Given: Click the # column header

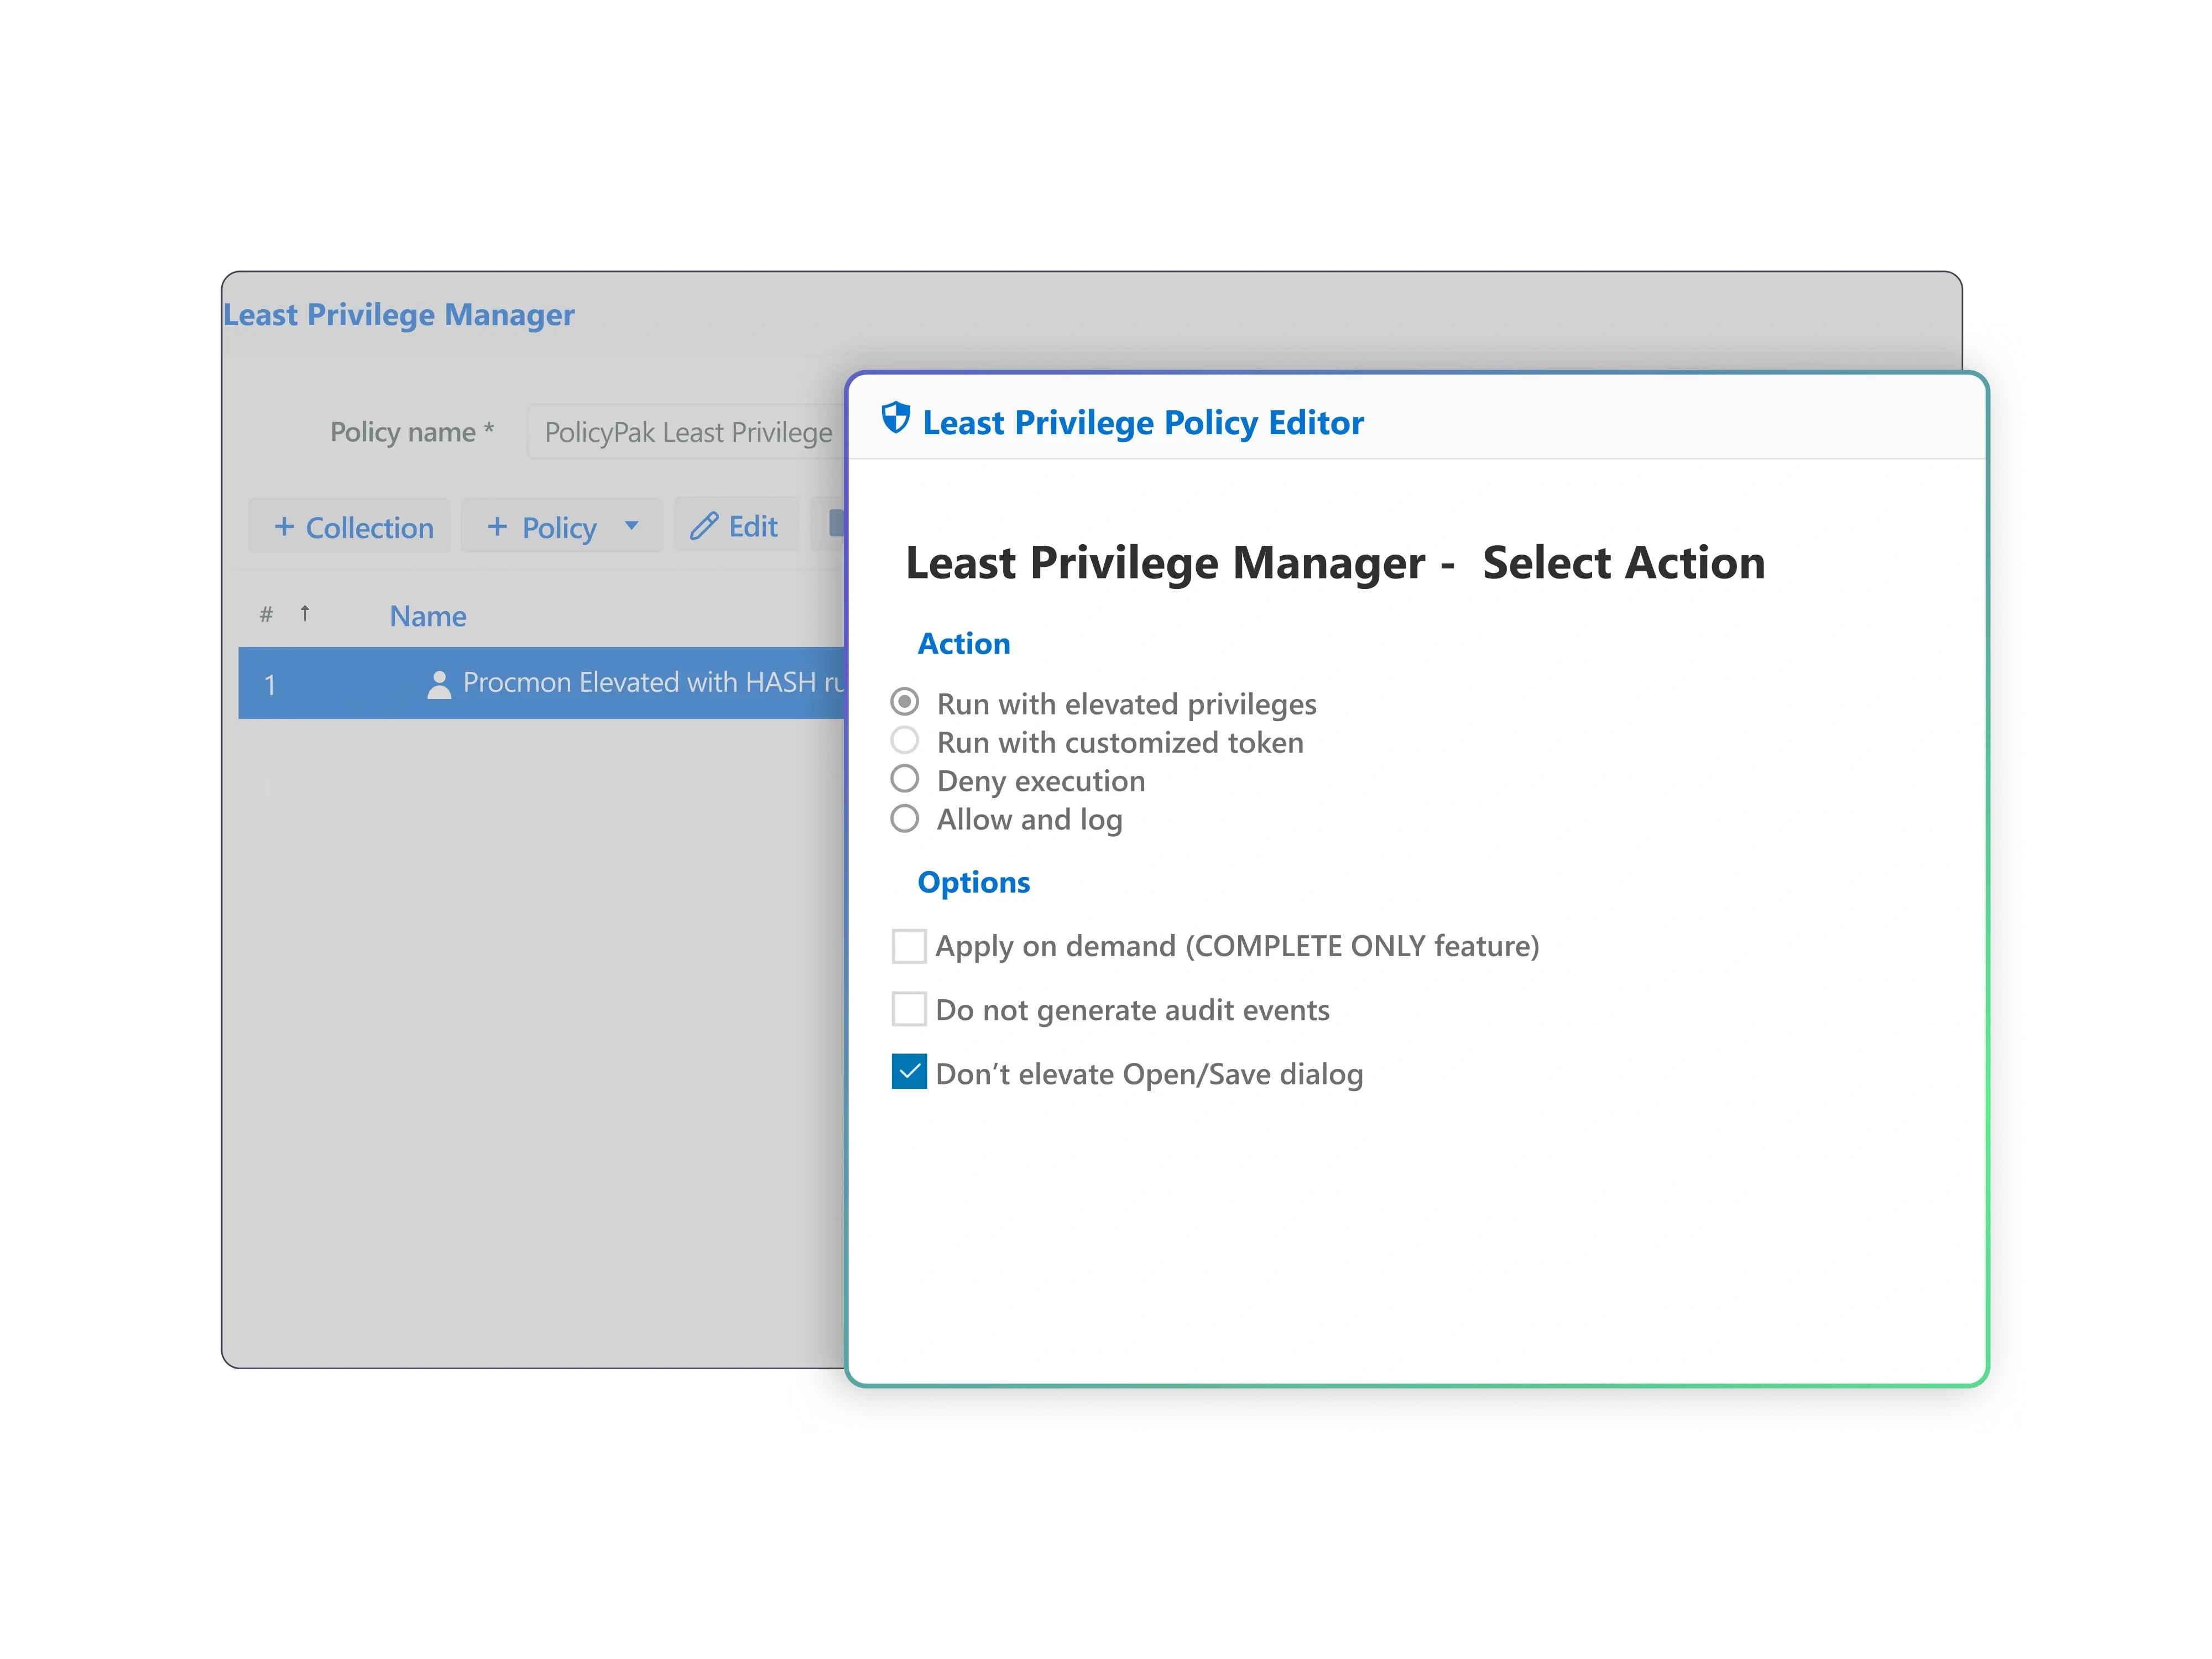Looking at the screenshot, I should pos(266,615).
